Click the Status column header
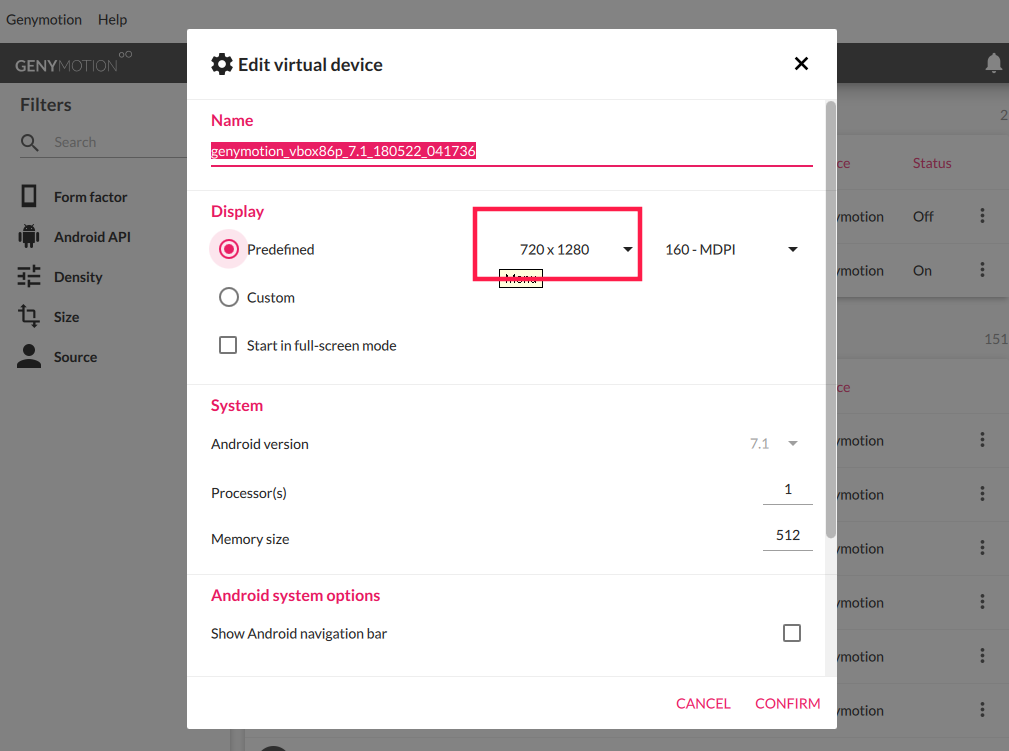 pyautogui.click(x=932, y=163)
